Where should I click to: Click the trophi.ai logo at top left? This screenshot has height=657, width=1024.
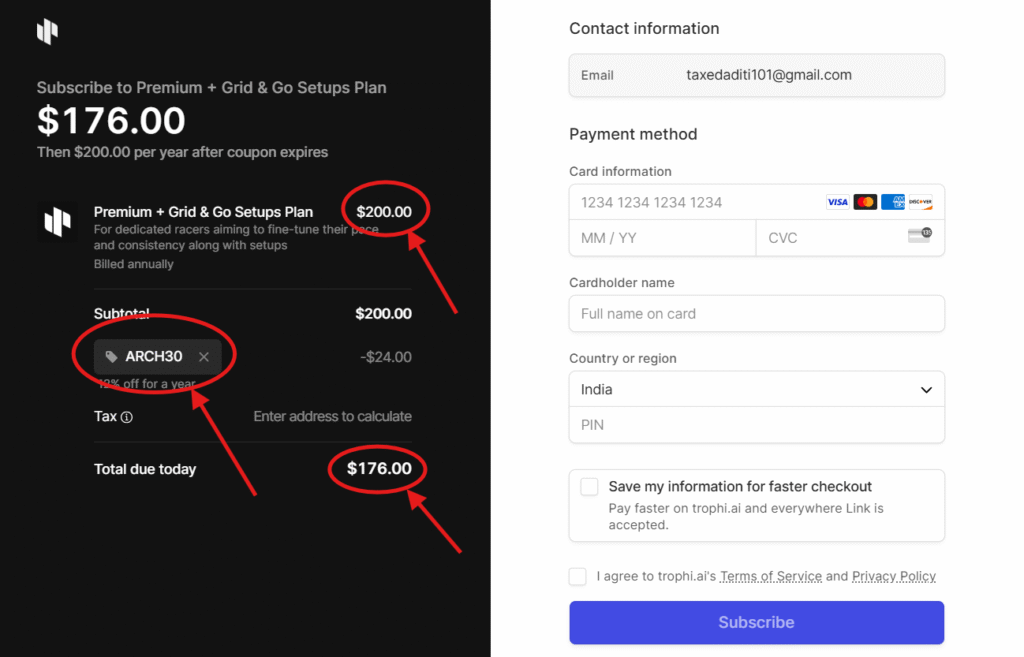coord(48,31)
